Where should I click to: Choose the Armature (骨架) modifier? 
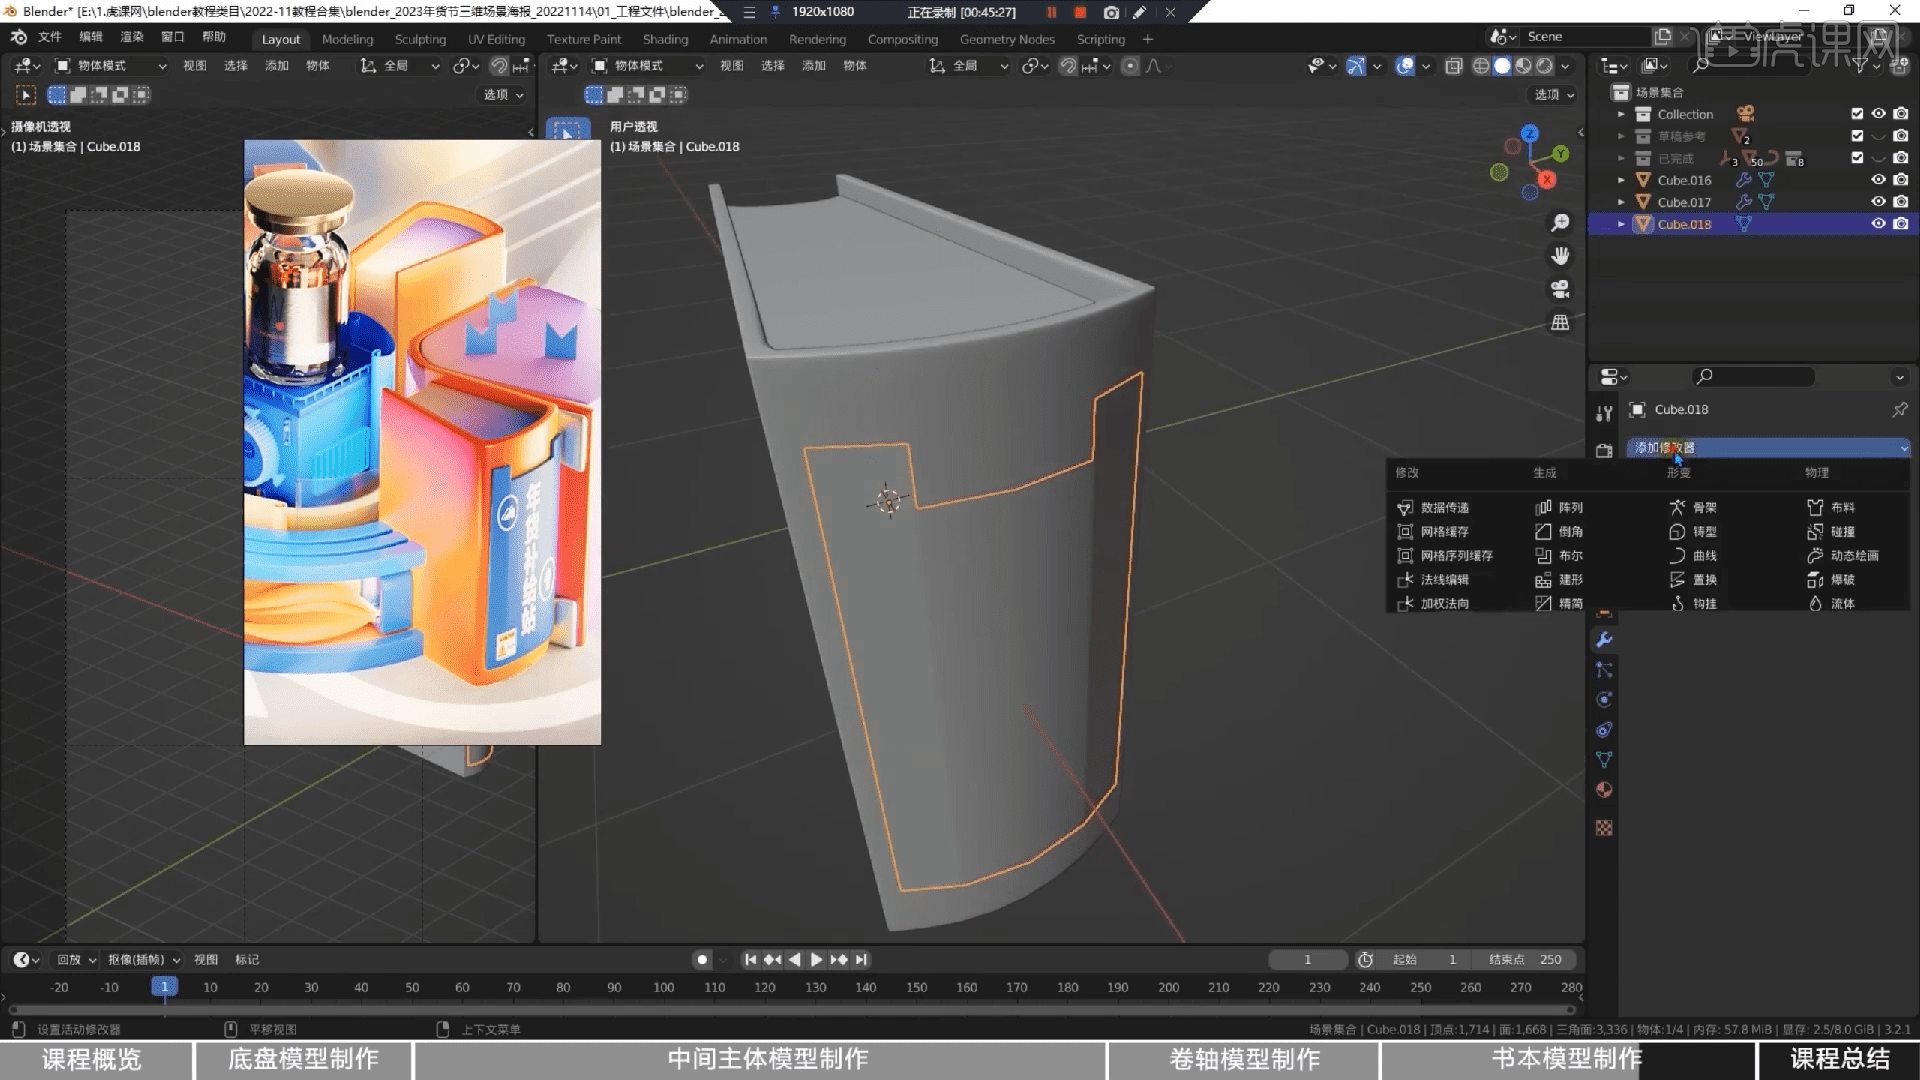pyautogui.click(x=1693, y=507)
